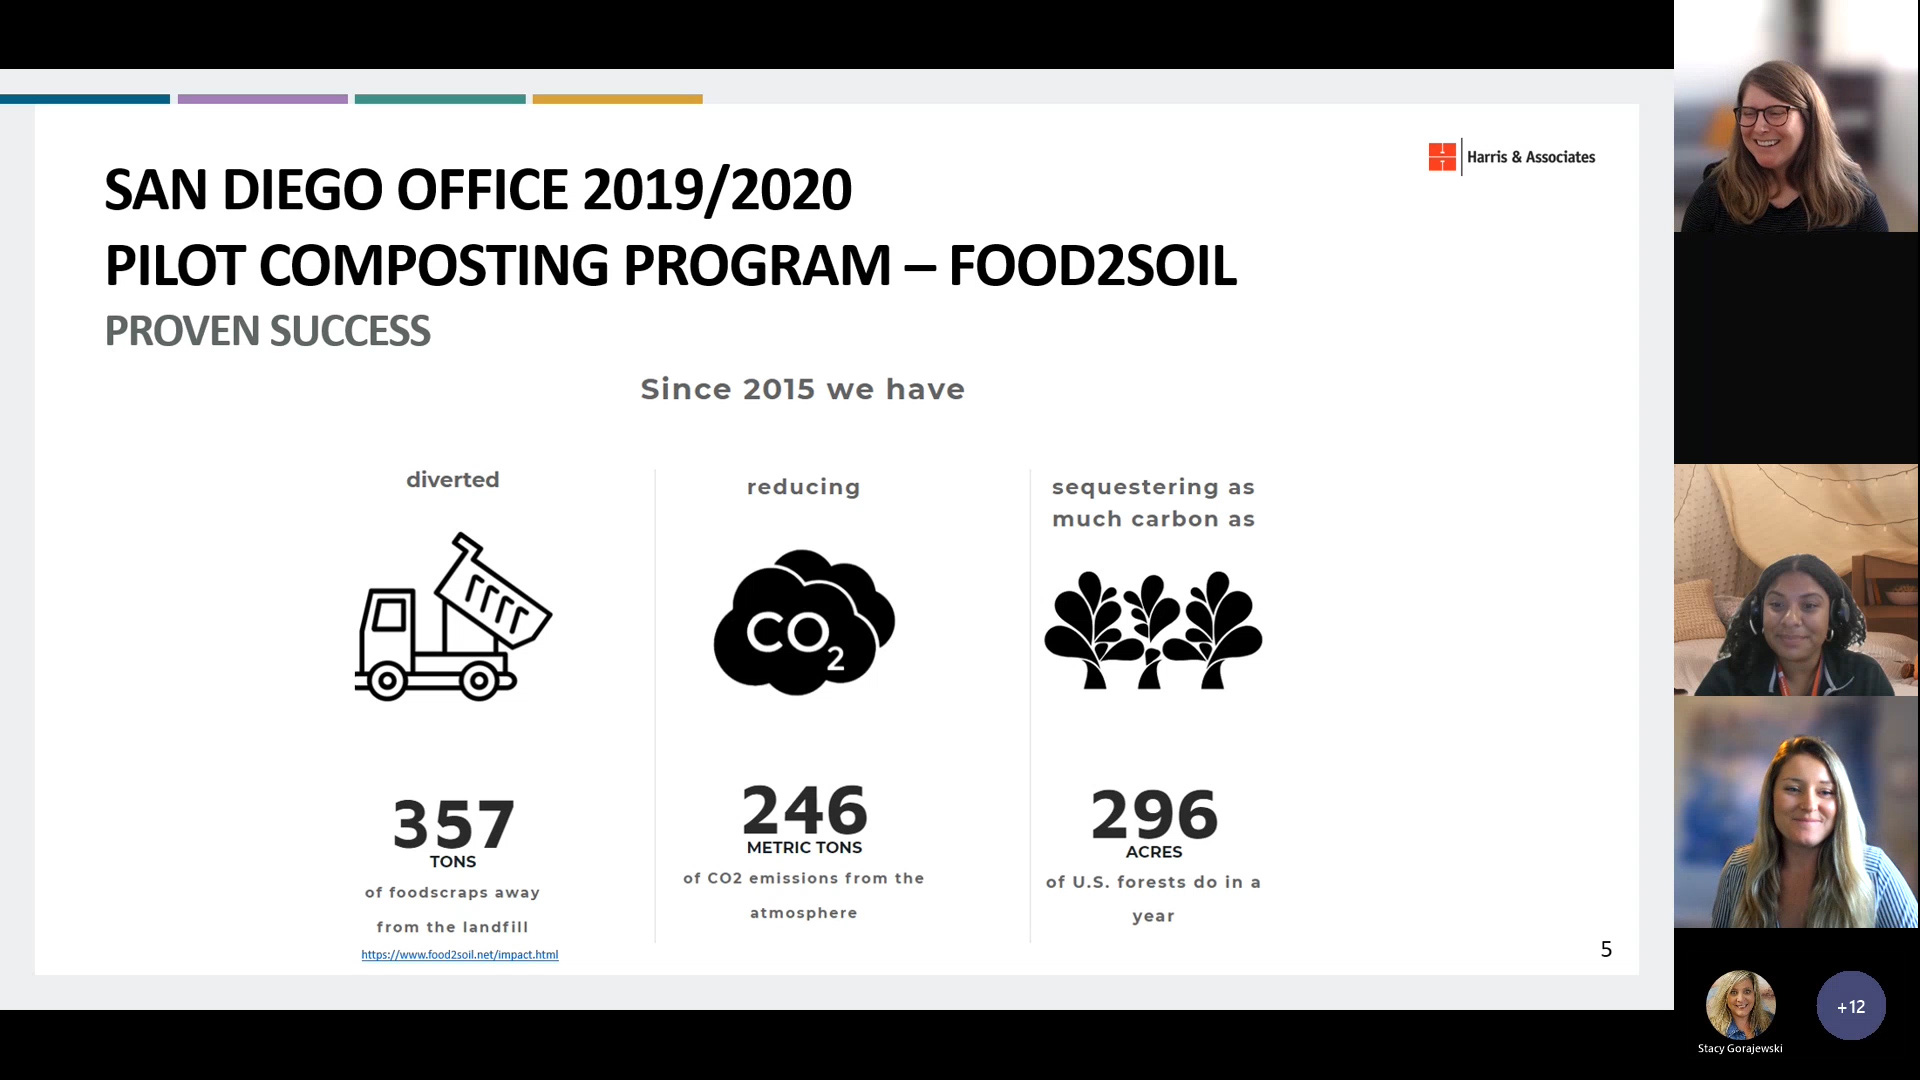Click the 'METRIC TONS' label
Screen dimensions: 1920x1080
[x=805, y=848]
